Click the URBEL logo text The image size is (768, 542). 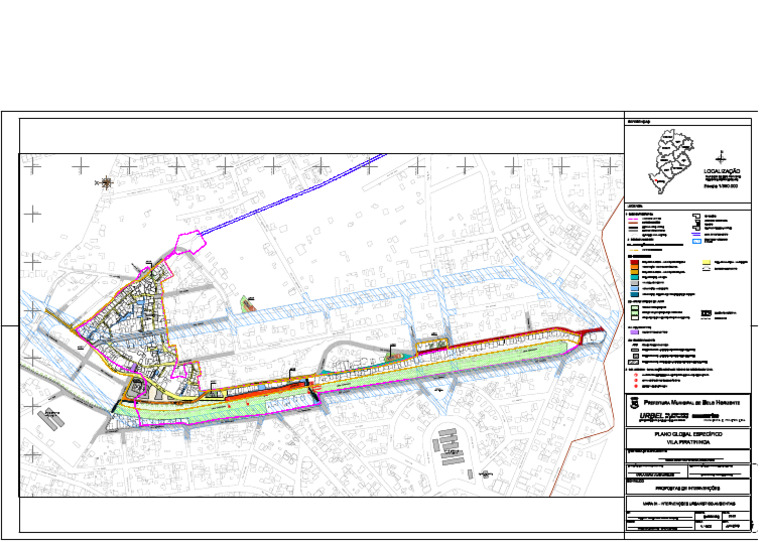pos(652,415)
